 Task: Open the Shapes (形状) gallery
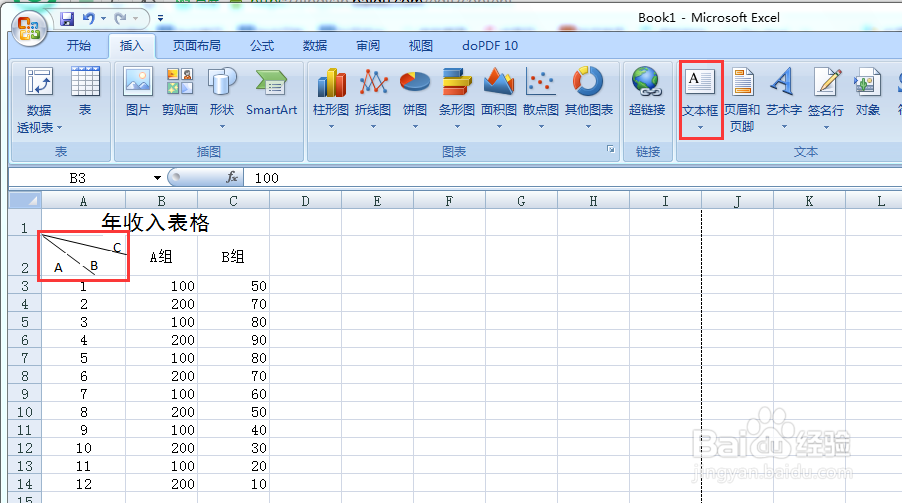click(222, 98)
